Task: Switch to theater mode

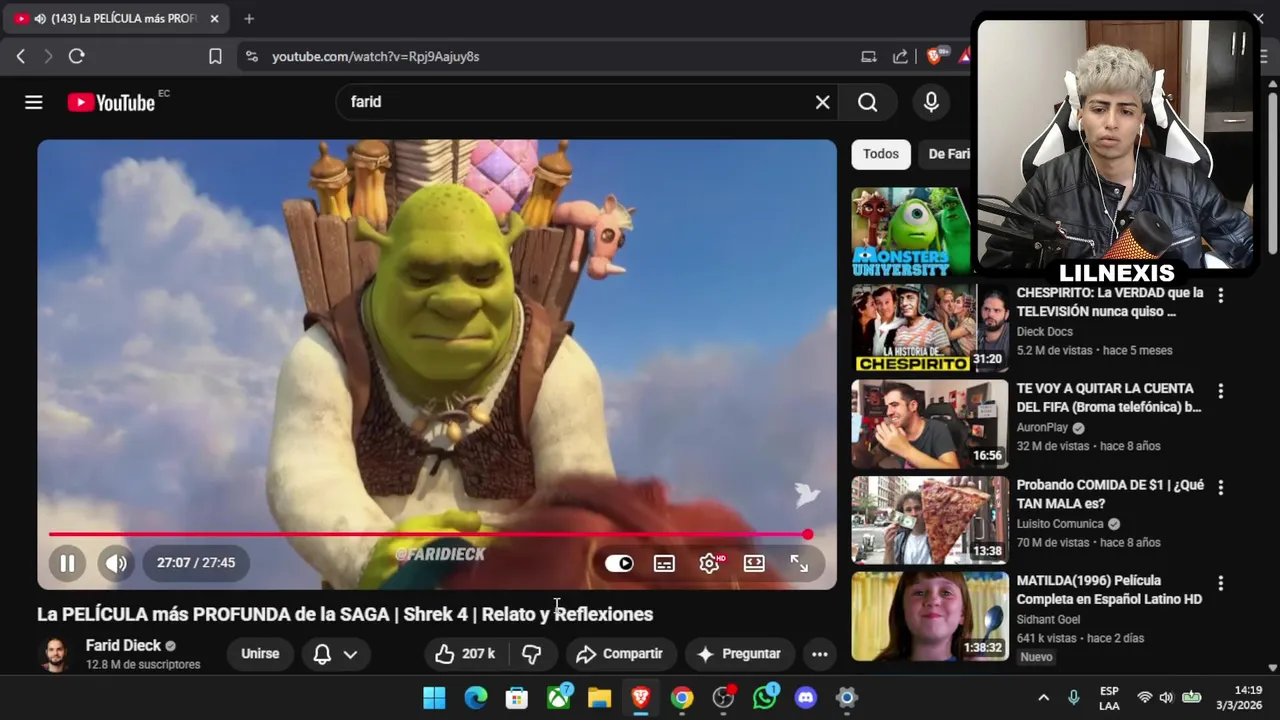Action: pos(754,563)
